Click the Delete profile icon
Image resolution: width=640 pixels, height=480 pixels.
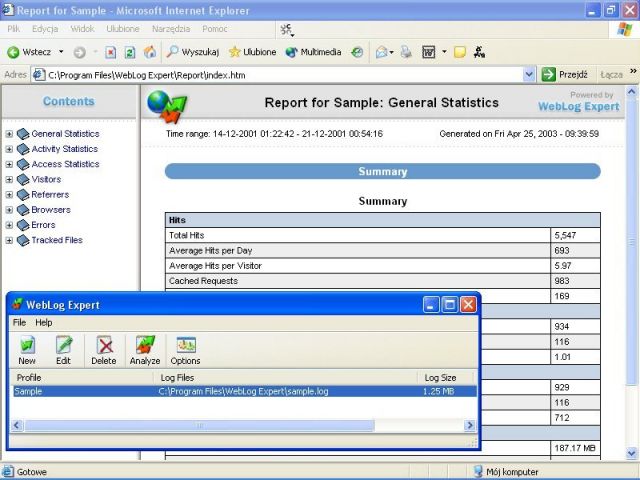click(x=104, y=346)
